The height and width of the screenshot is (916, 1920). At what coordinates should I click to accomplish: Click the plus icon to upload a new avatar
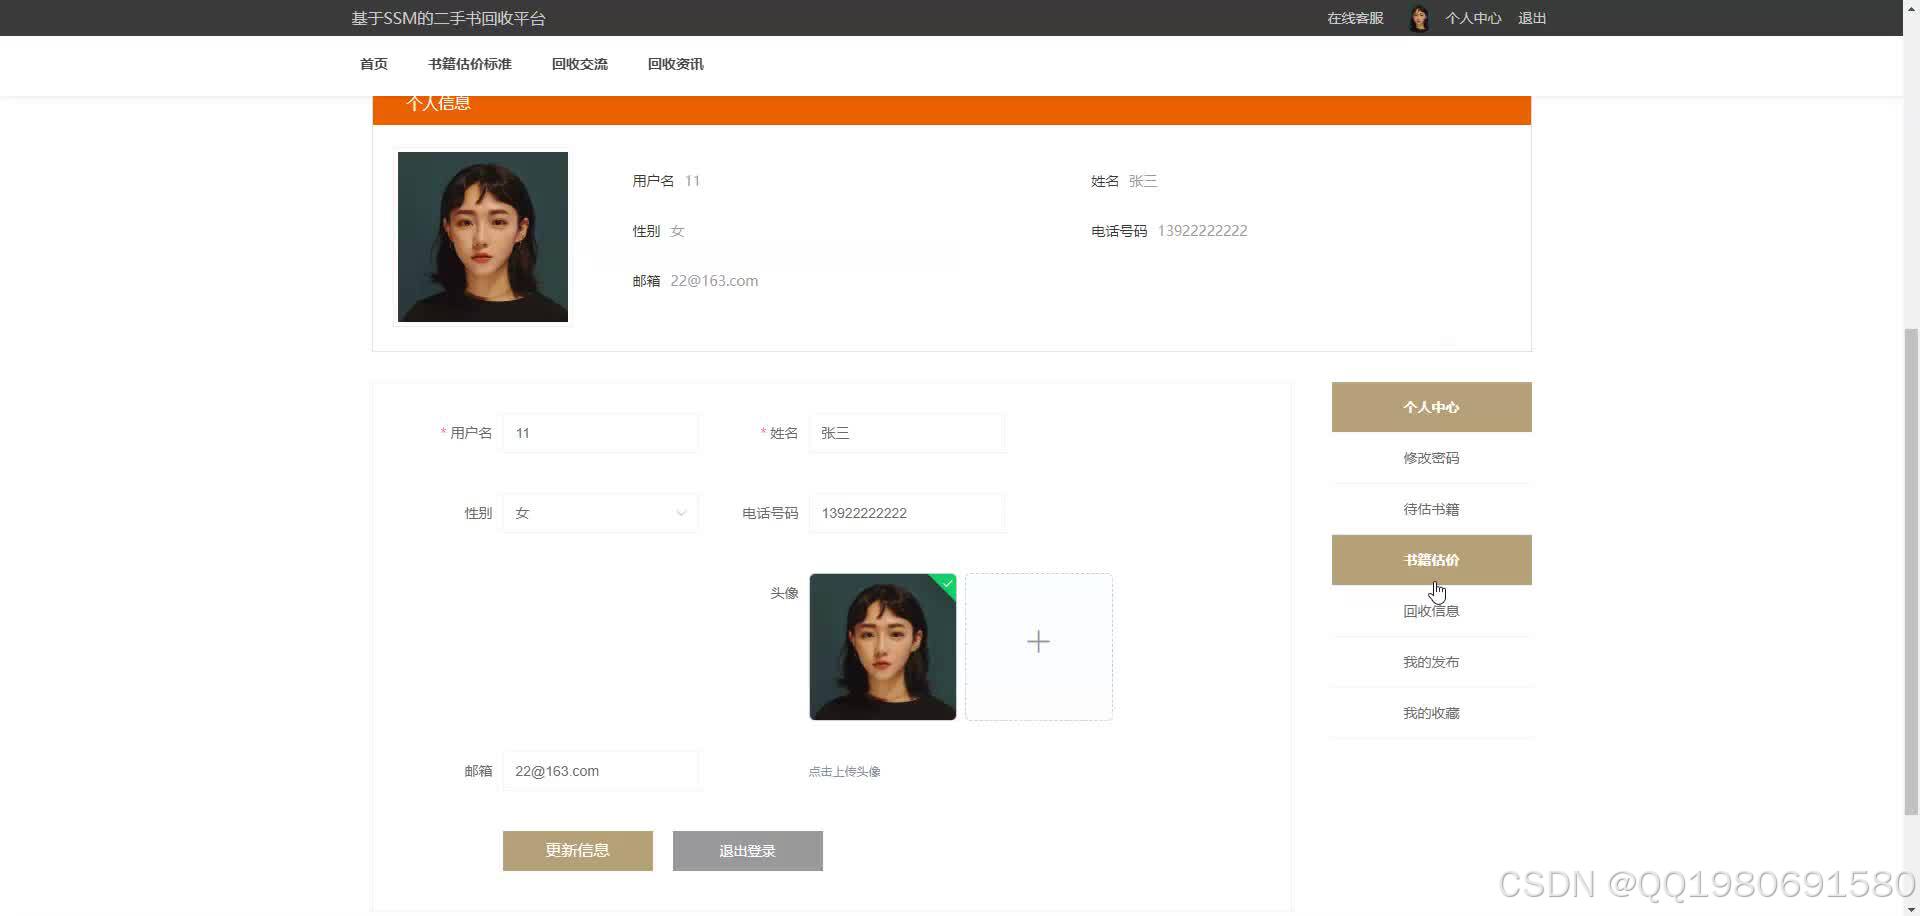coord(1038,641)
